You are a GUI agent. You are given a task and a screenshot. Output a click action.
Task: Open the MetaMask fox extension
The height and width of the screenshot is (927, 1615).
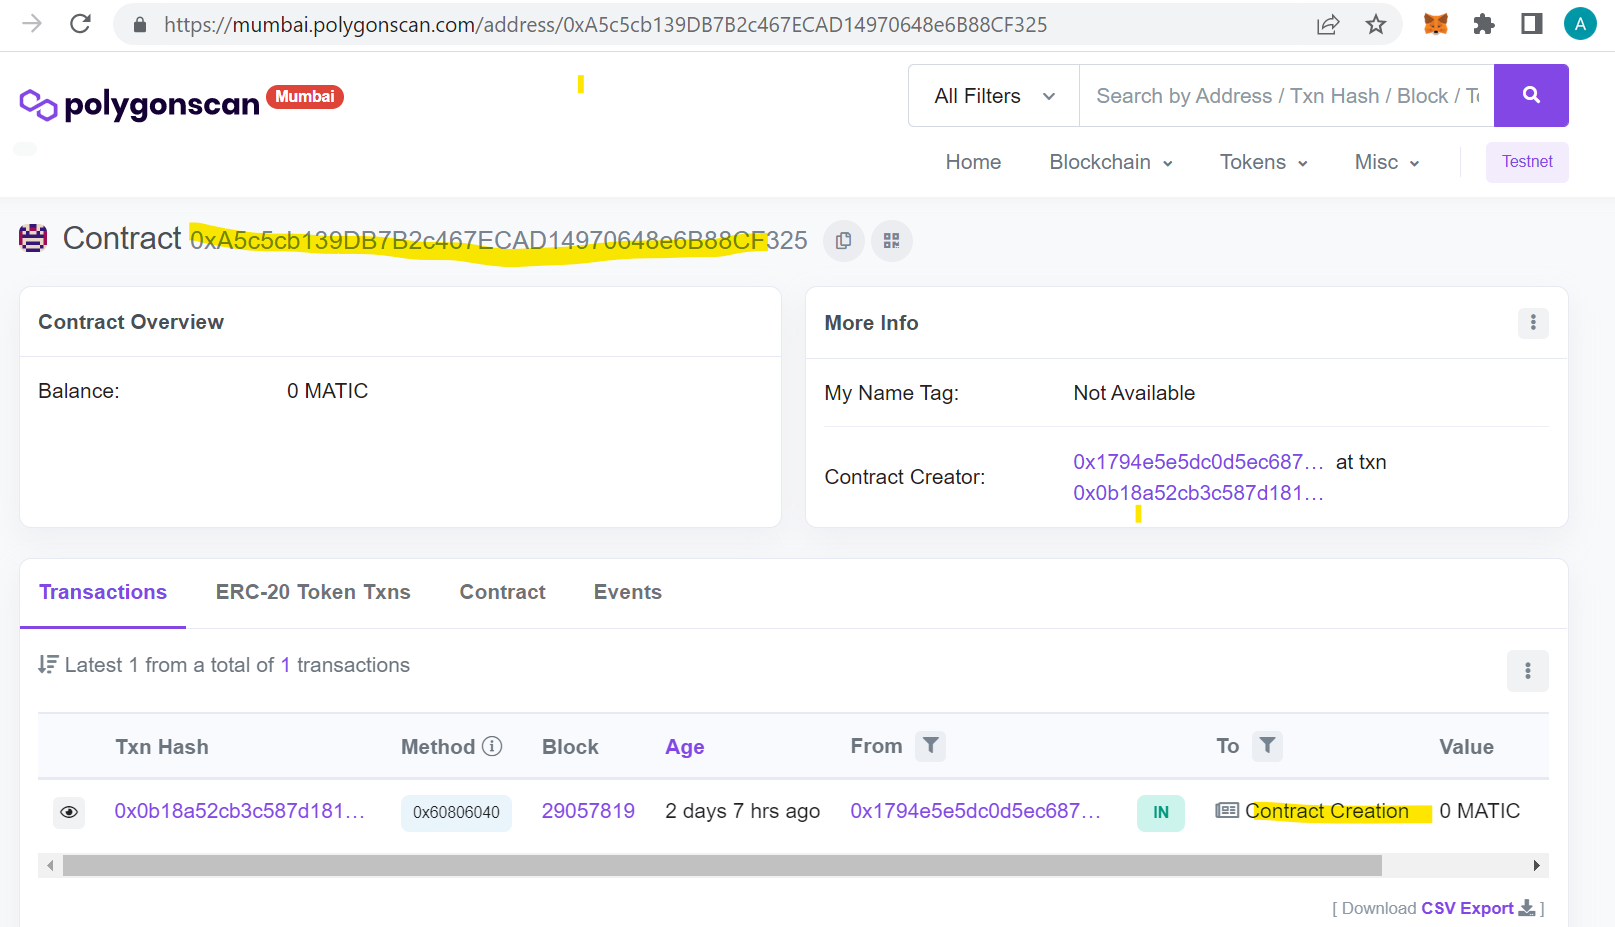(1435, 23)
